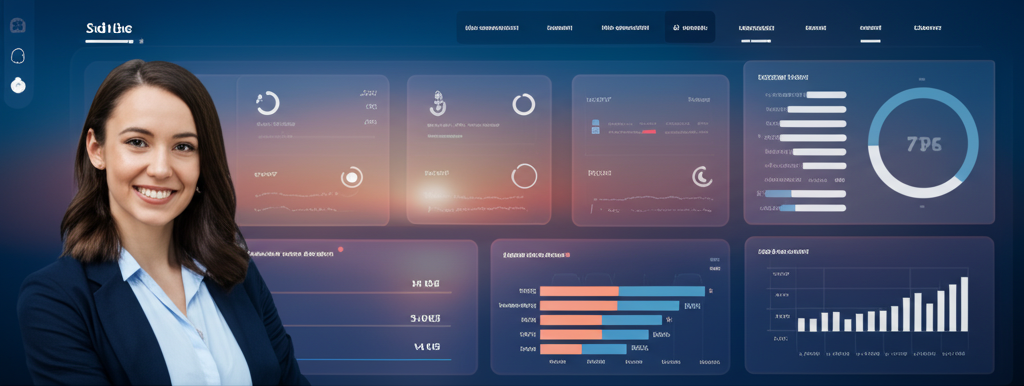Check the upper blue square in third card
The height and width of the screenshot is (386, 1024).
tap(596, 122)
